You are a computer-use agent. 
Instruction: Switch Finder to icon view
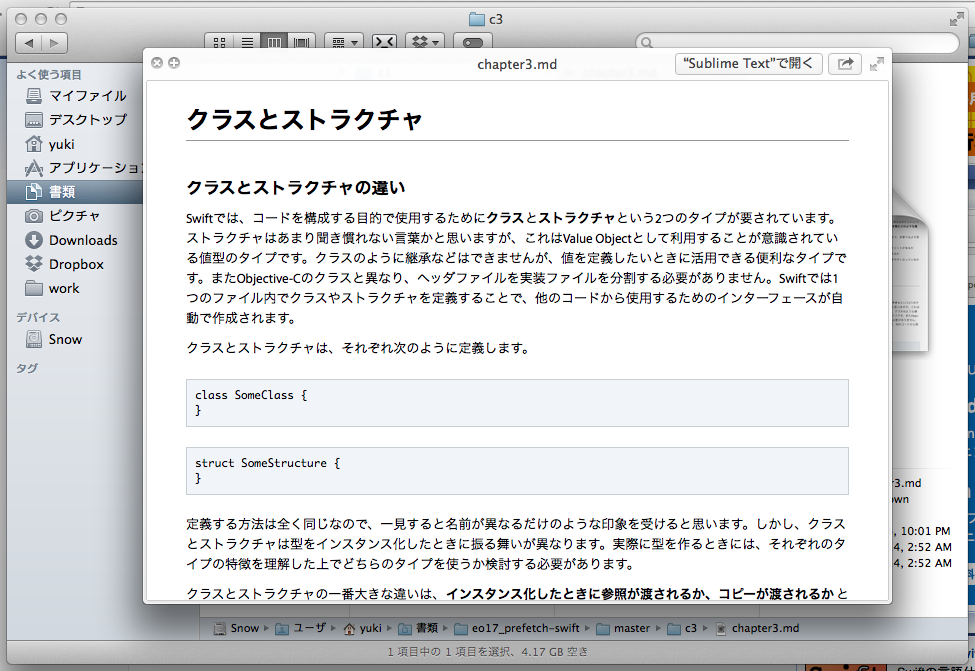coord(219,43)
